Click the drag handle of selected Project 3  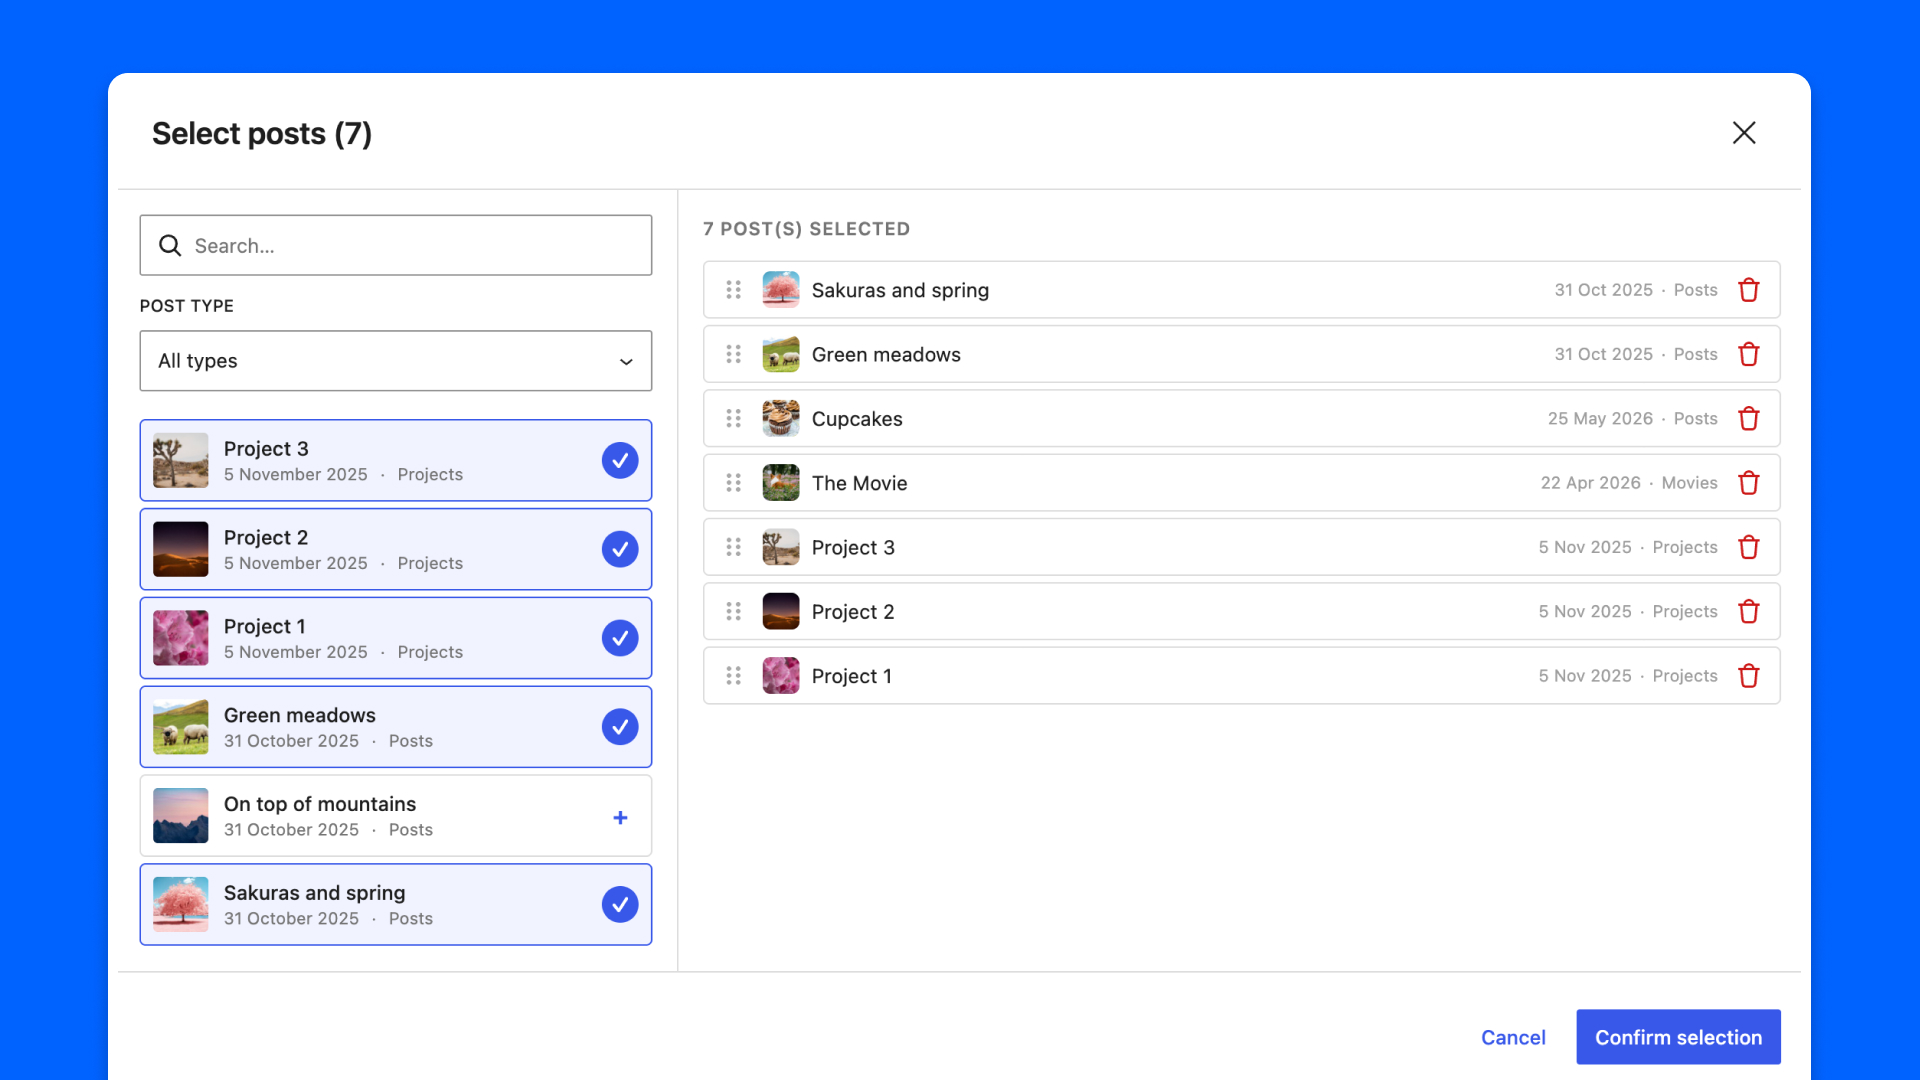coord(733,547)
